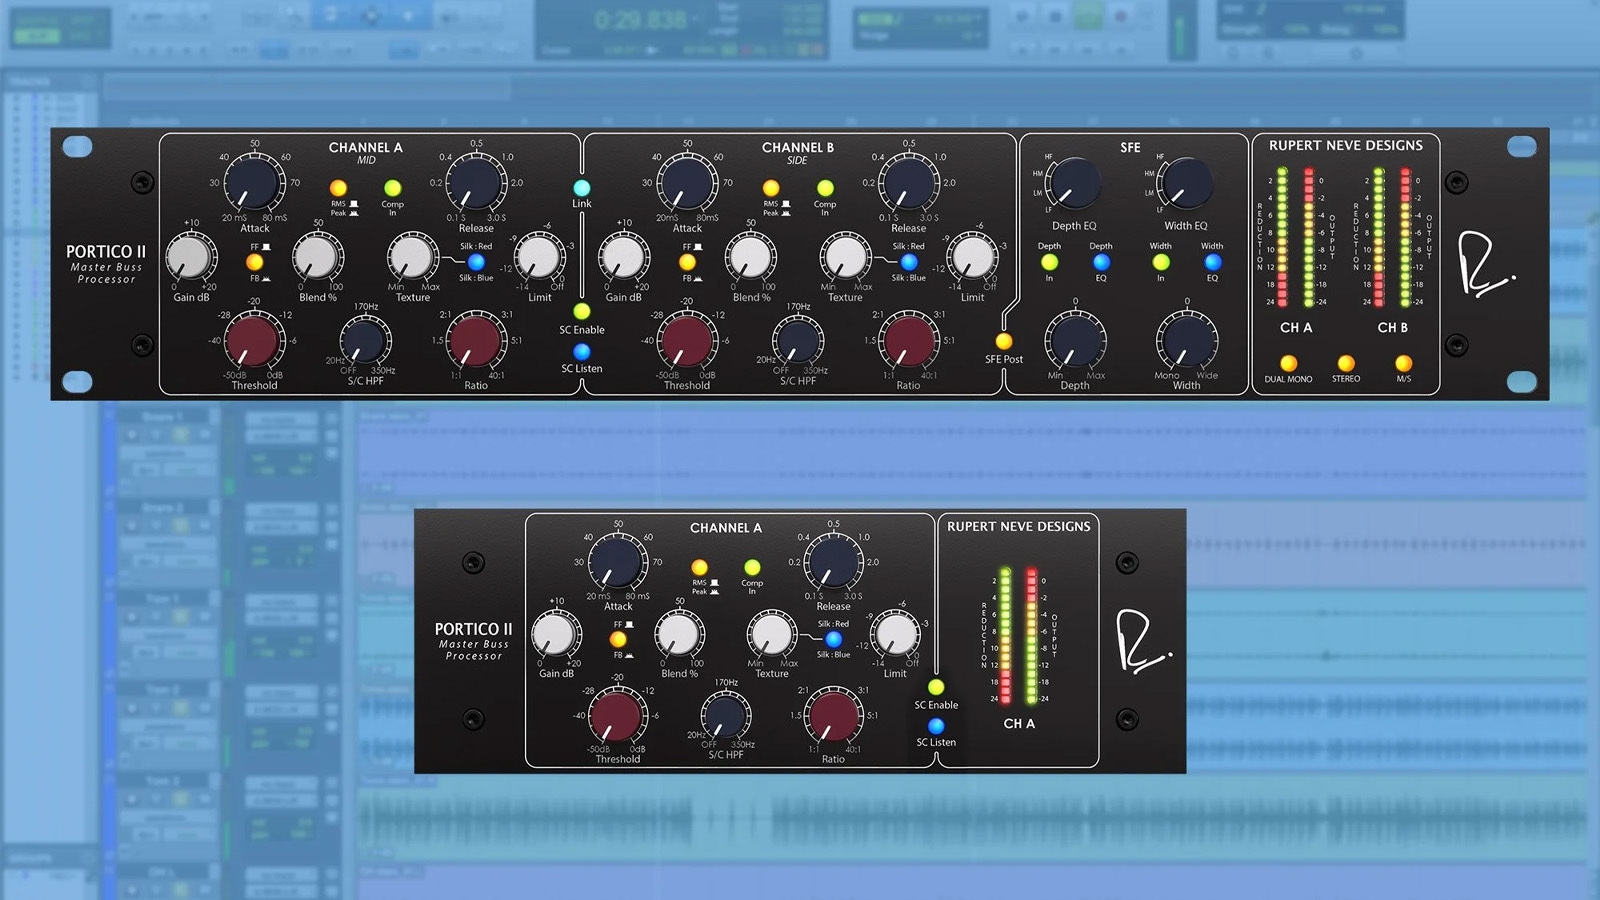1600x900 pixels.
Task: Click Channel B Limit knob
Action: 972,257
